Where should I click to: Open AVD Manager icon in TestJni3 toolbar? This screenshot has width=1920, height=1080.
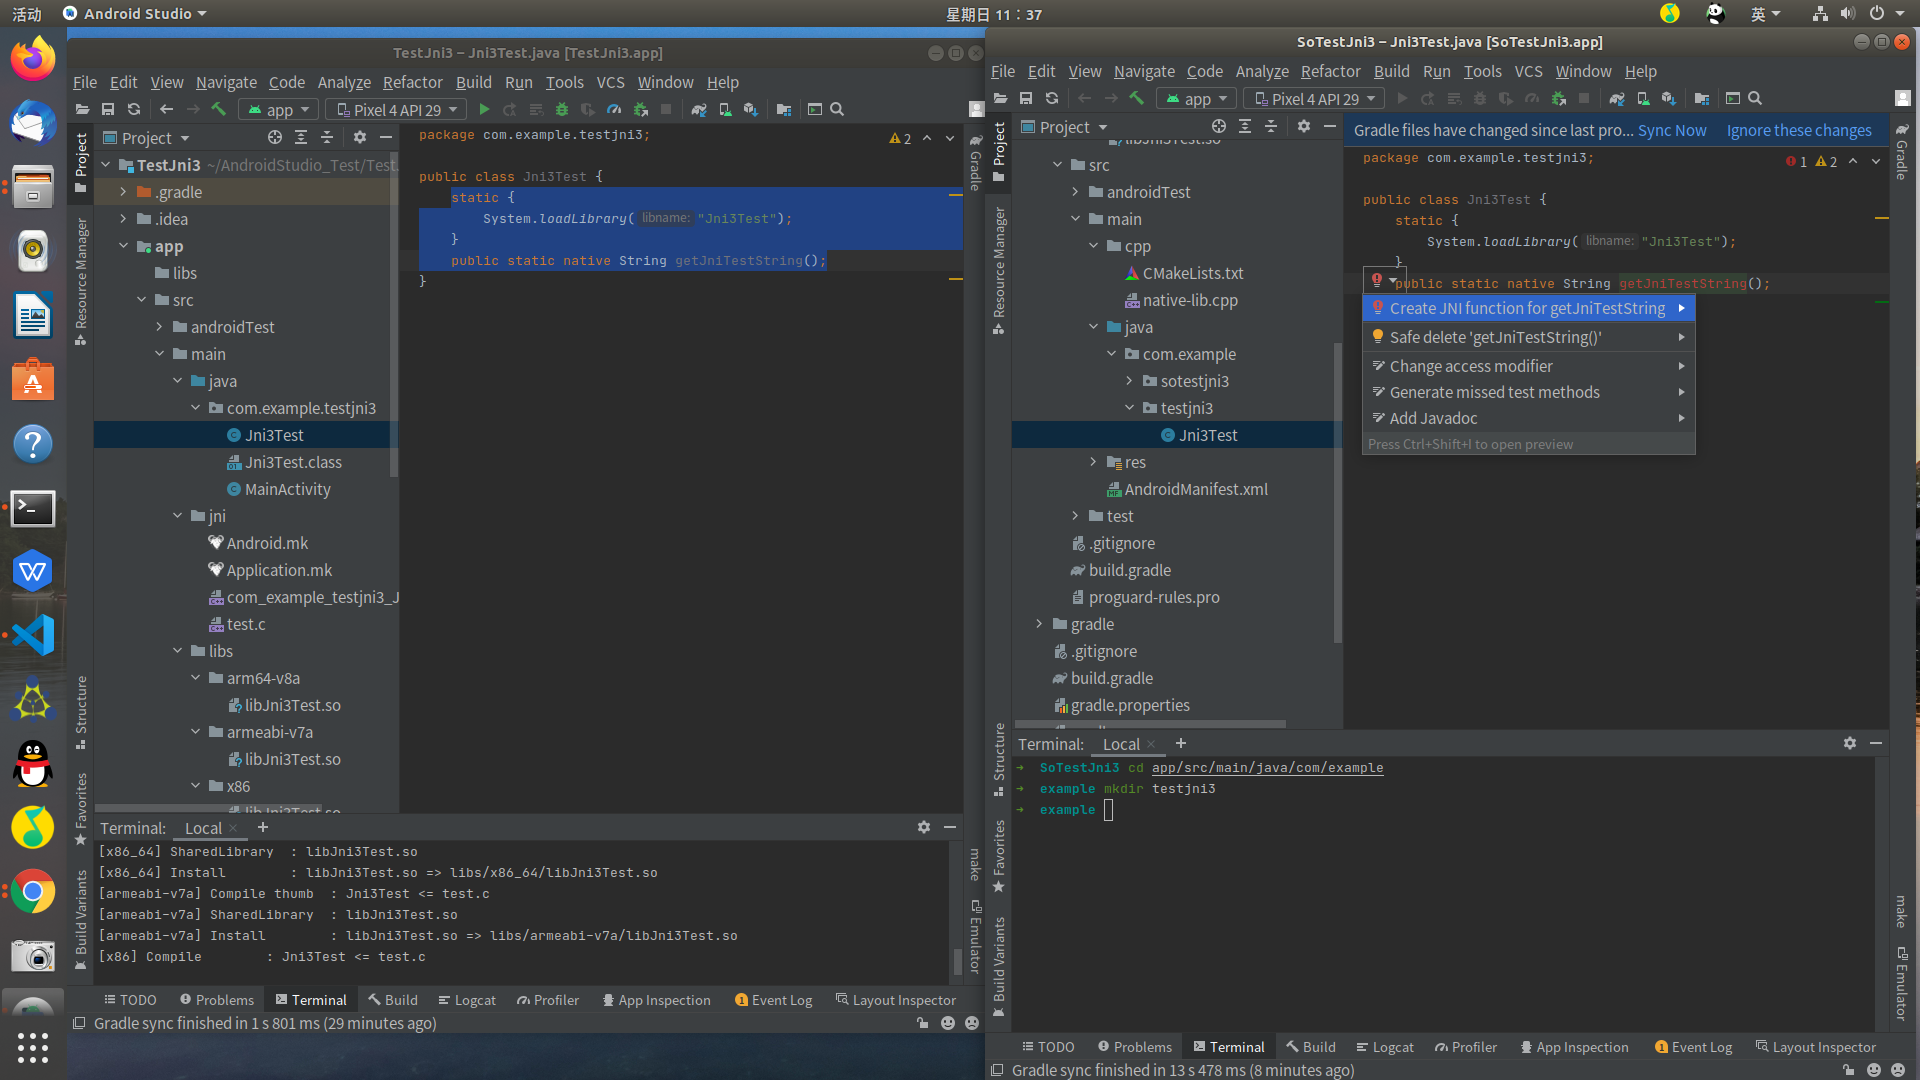[x=725, y=110]
